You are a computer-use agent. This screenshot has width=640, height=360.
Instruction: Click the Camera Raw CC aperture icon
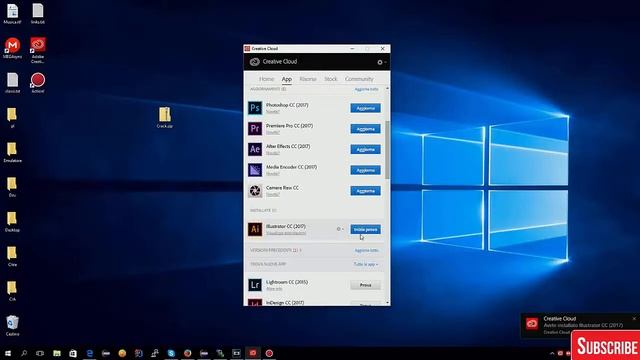(255, 191)
